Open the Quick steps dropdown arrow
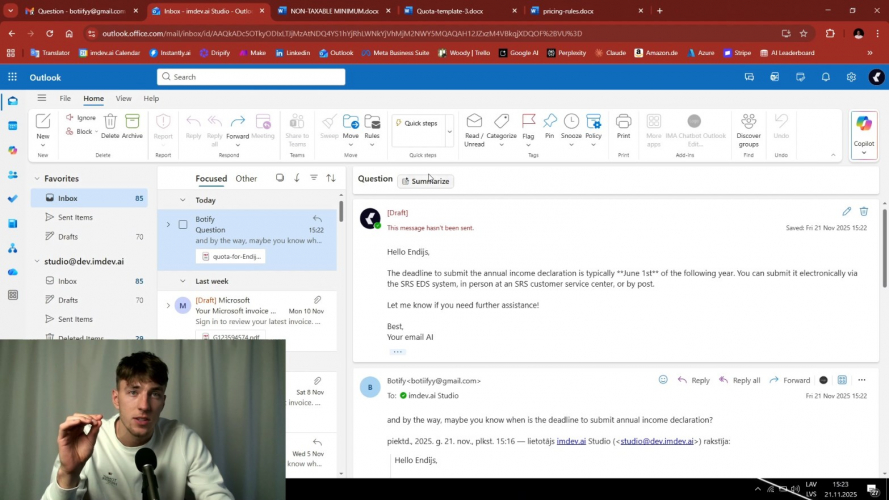The height and width of the screenshot is (500, 889). point(450,132)
